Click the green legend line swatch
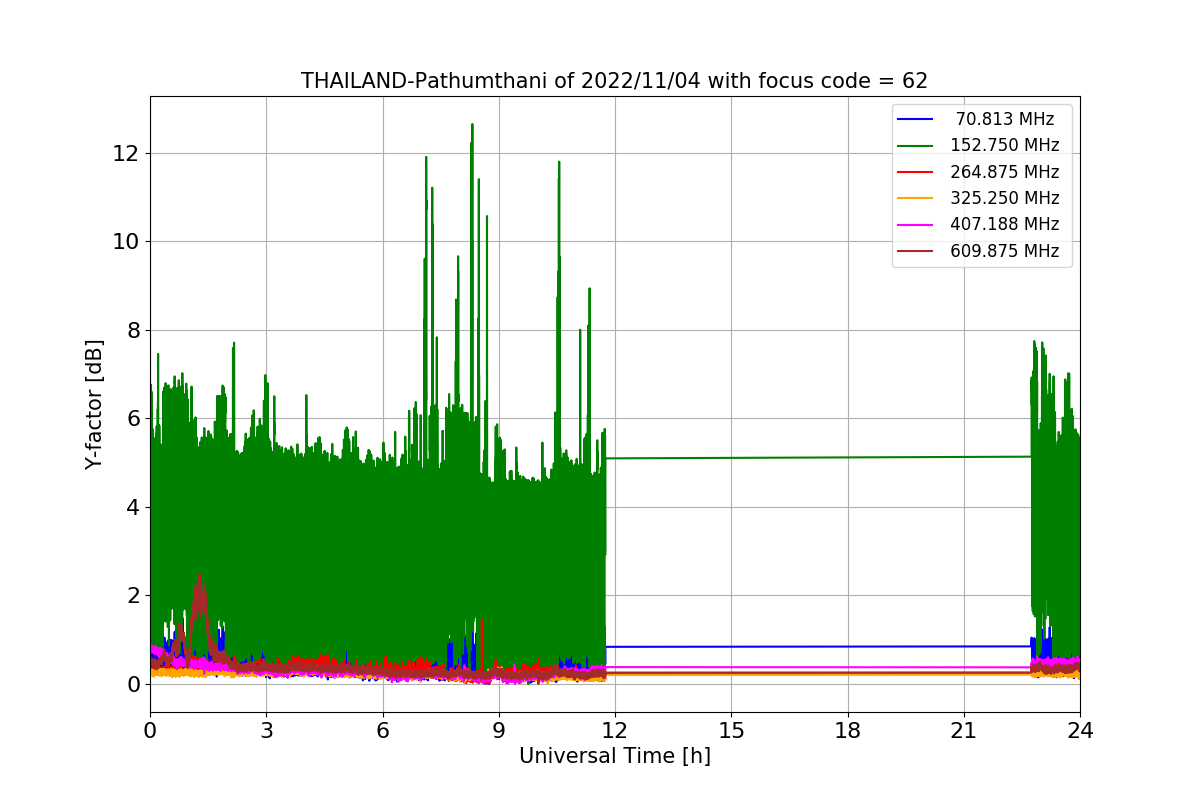The height and width of the screenshot is (800, 1200). pos(915,146)
